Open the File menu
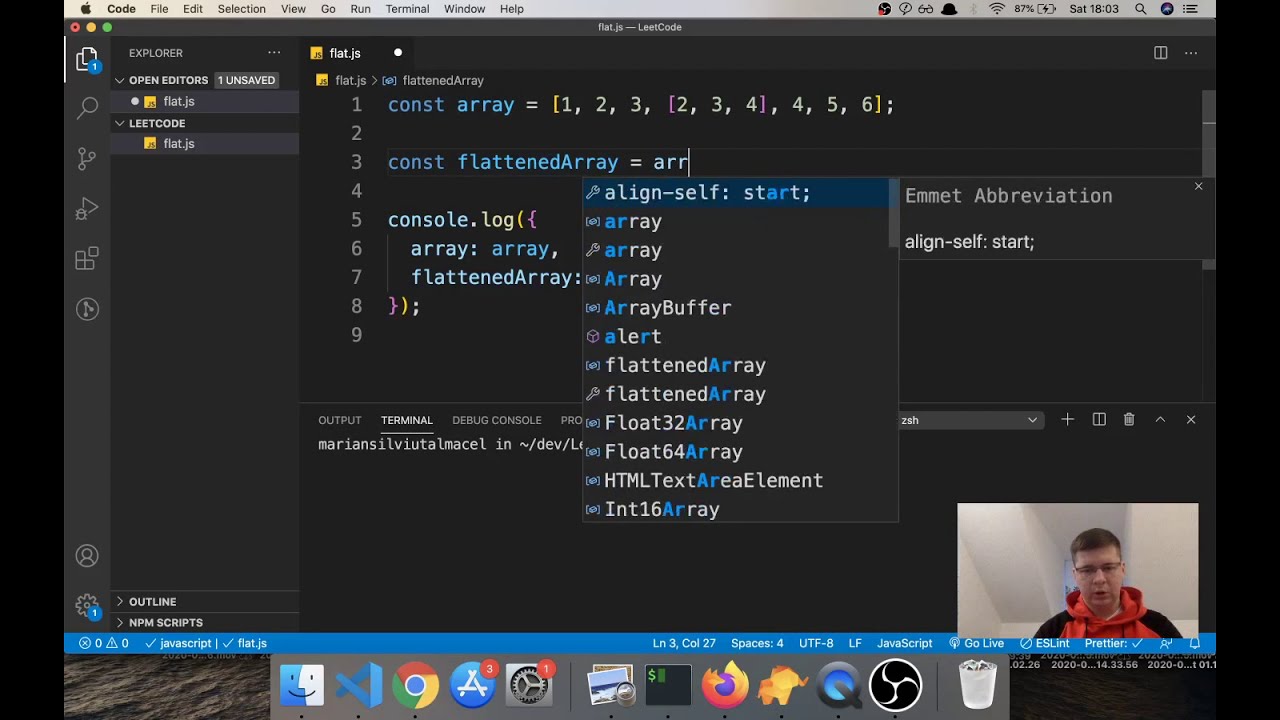 [159, 9]
